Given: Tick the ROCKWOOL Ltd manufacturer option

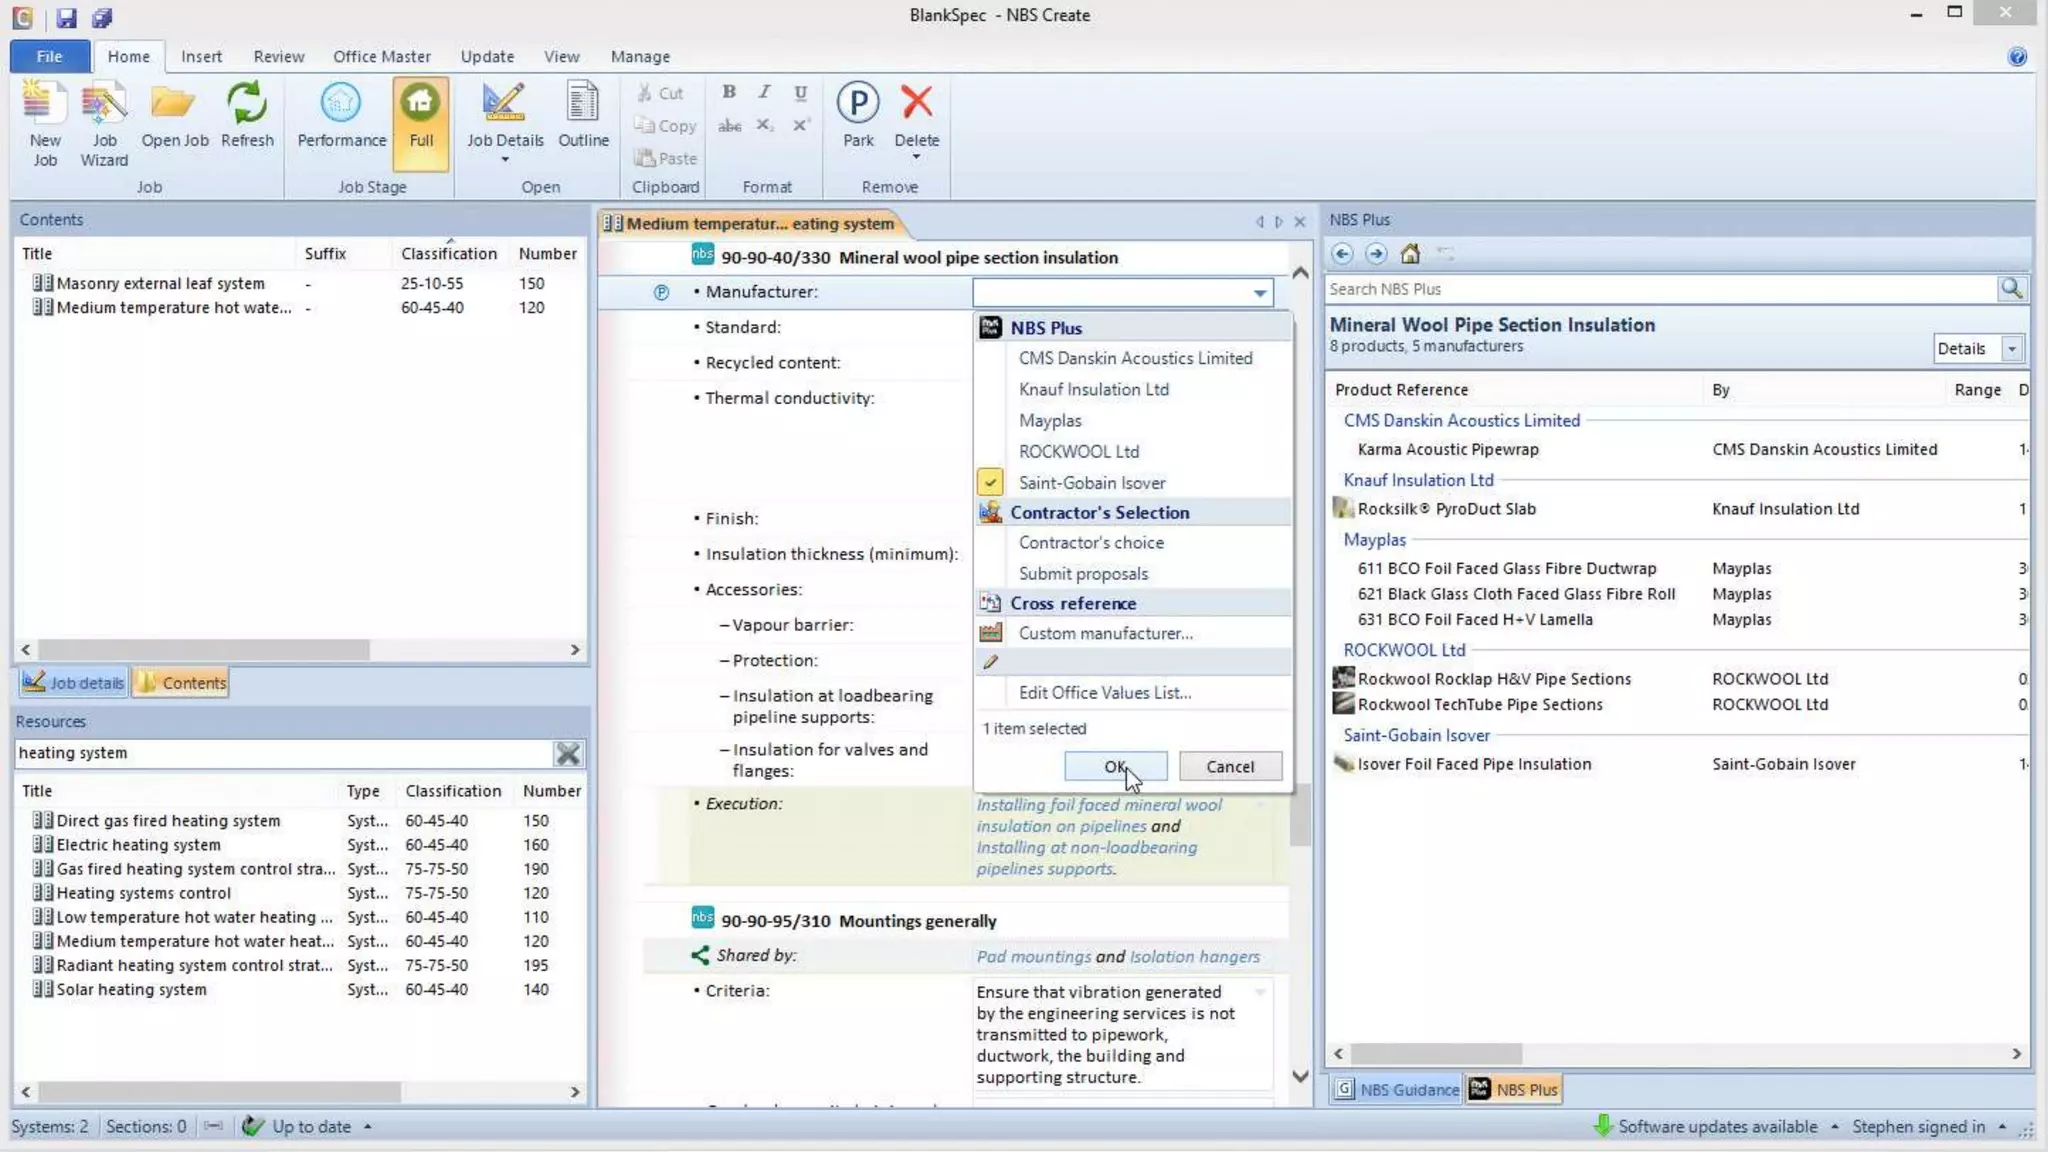Looking at the screenshot, I should (x=1078, y=452).
